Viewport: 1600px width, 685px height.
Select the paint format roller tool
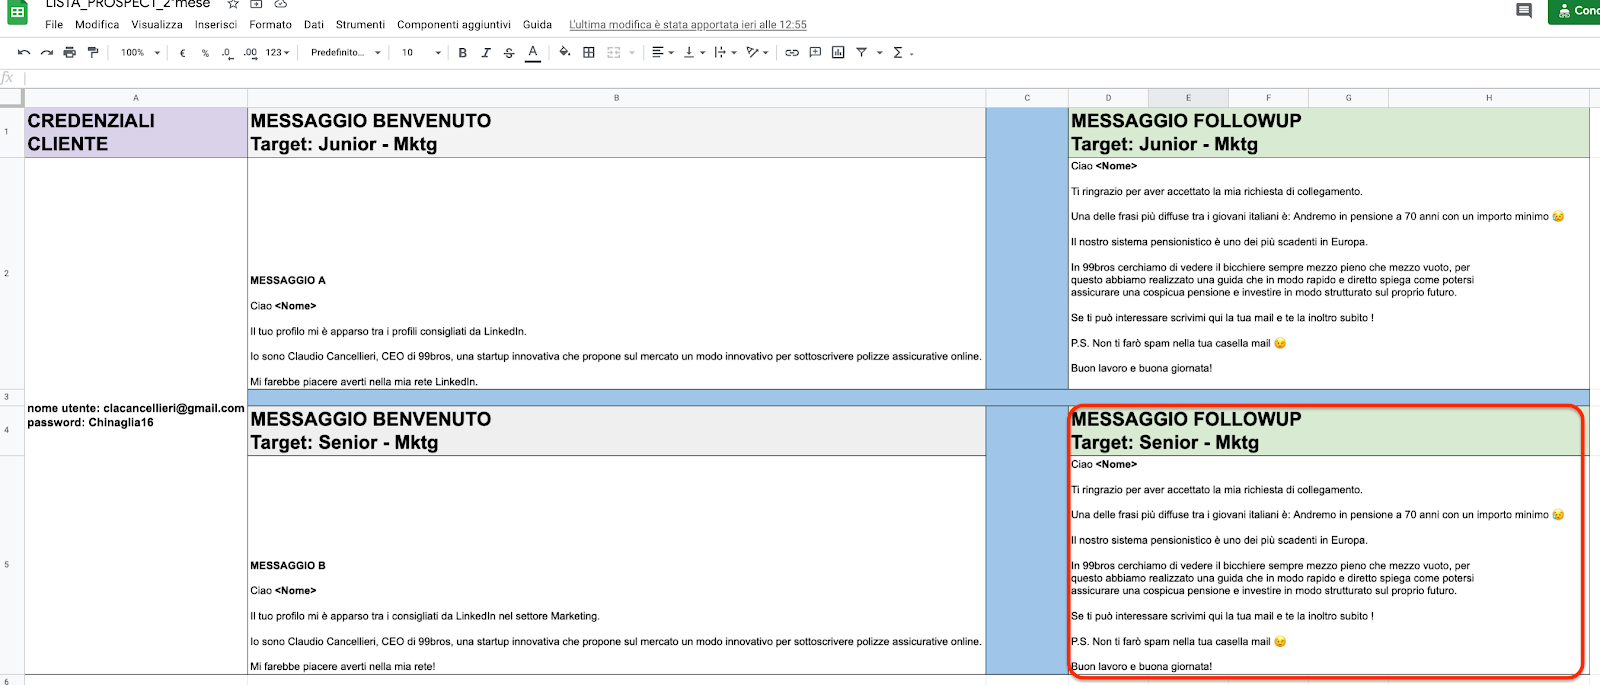click(x=93, y=52)
